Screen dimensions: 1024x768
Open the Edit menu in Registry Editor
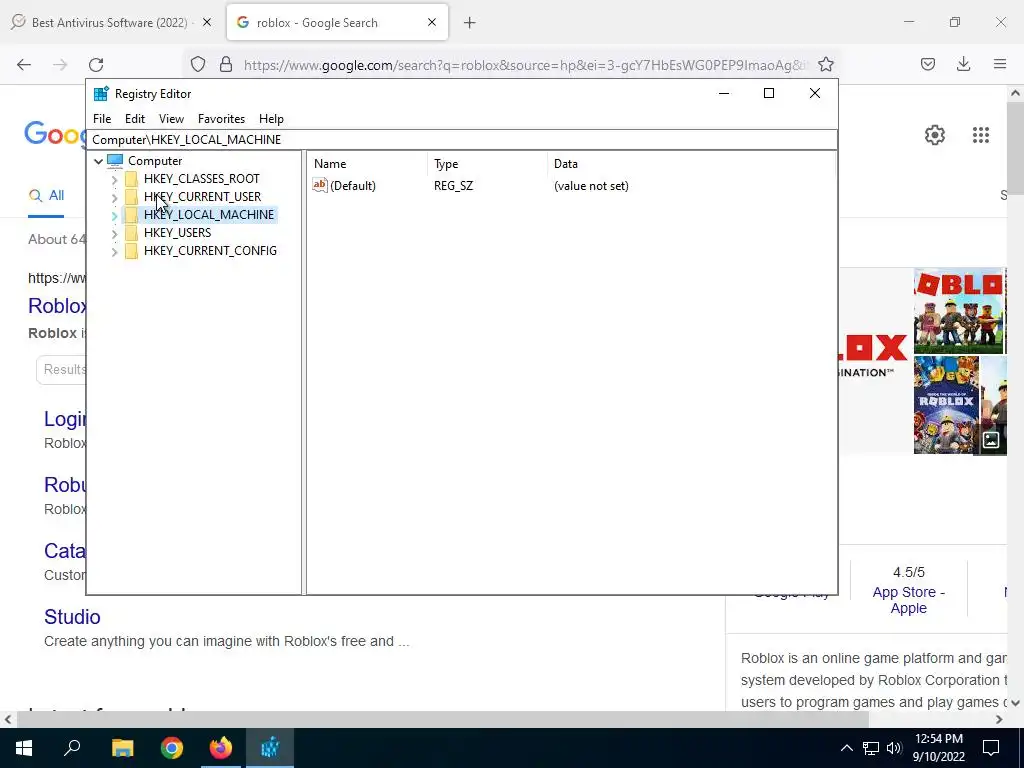[x=135, y=119]
